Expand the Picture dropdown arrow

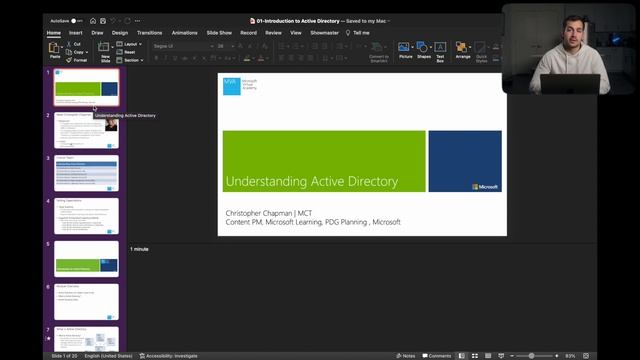(412, 47)
